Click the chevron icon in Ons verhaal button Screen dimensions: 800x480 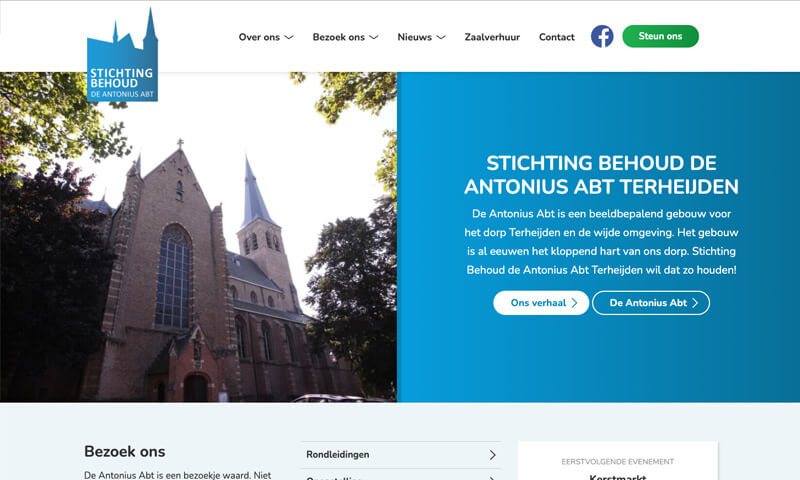[574, 303]
